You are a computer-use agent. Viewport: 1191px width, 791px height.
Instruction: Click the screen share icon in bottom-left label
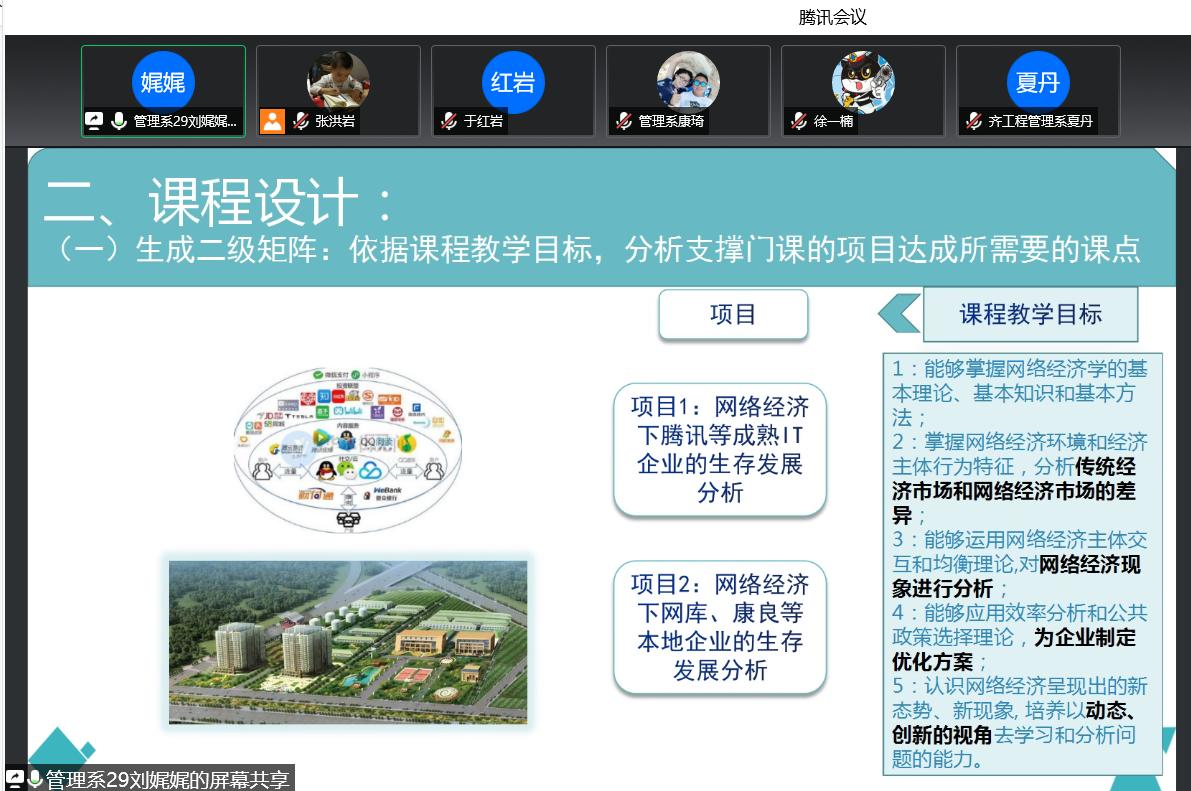(15, 779)
